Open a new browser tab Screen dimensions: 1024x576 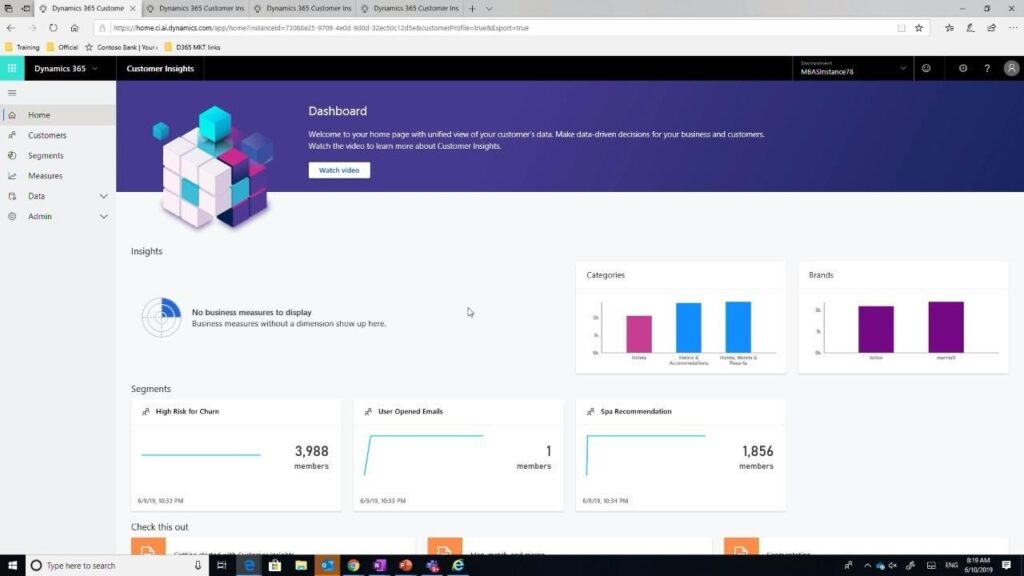coord(472,8)
